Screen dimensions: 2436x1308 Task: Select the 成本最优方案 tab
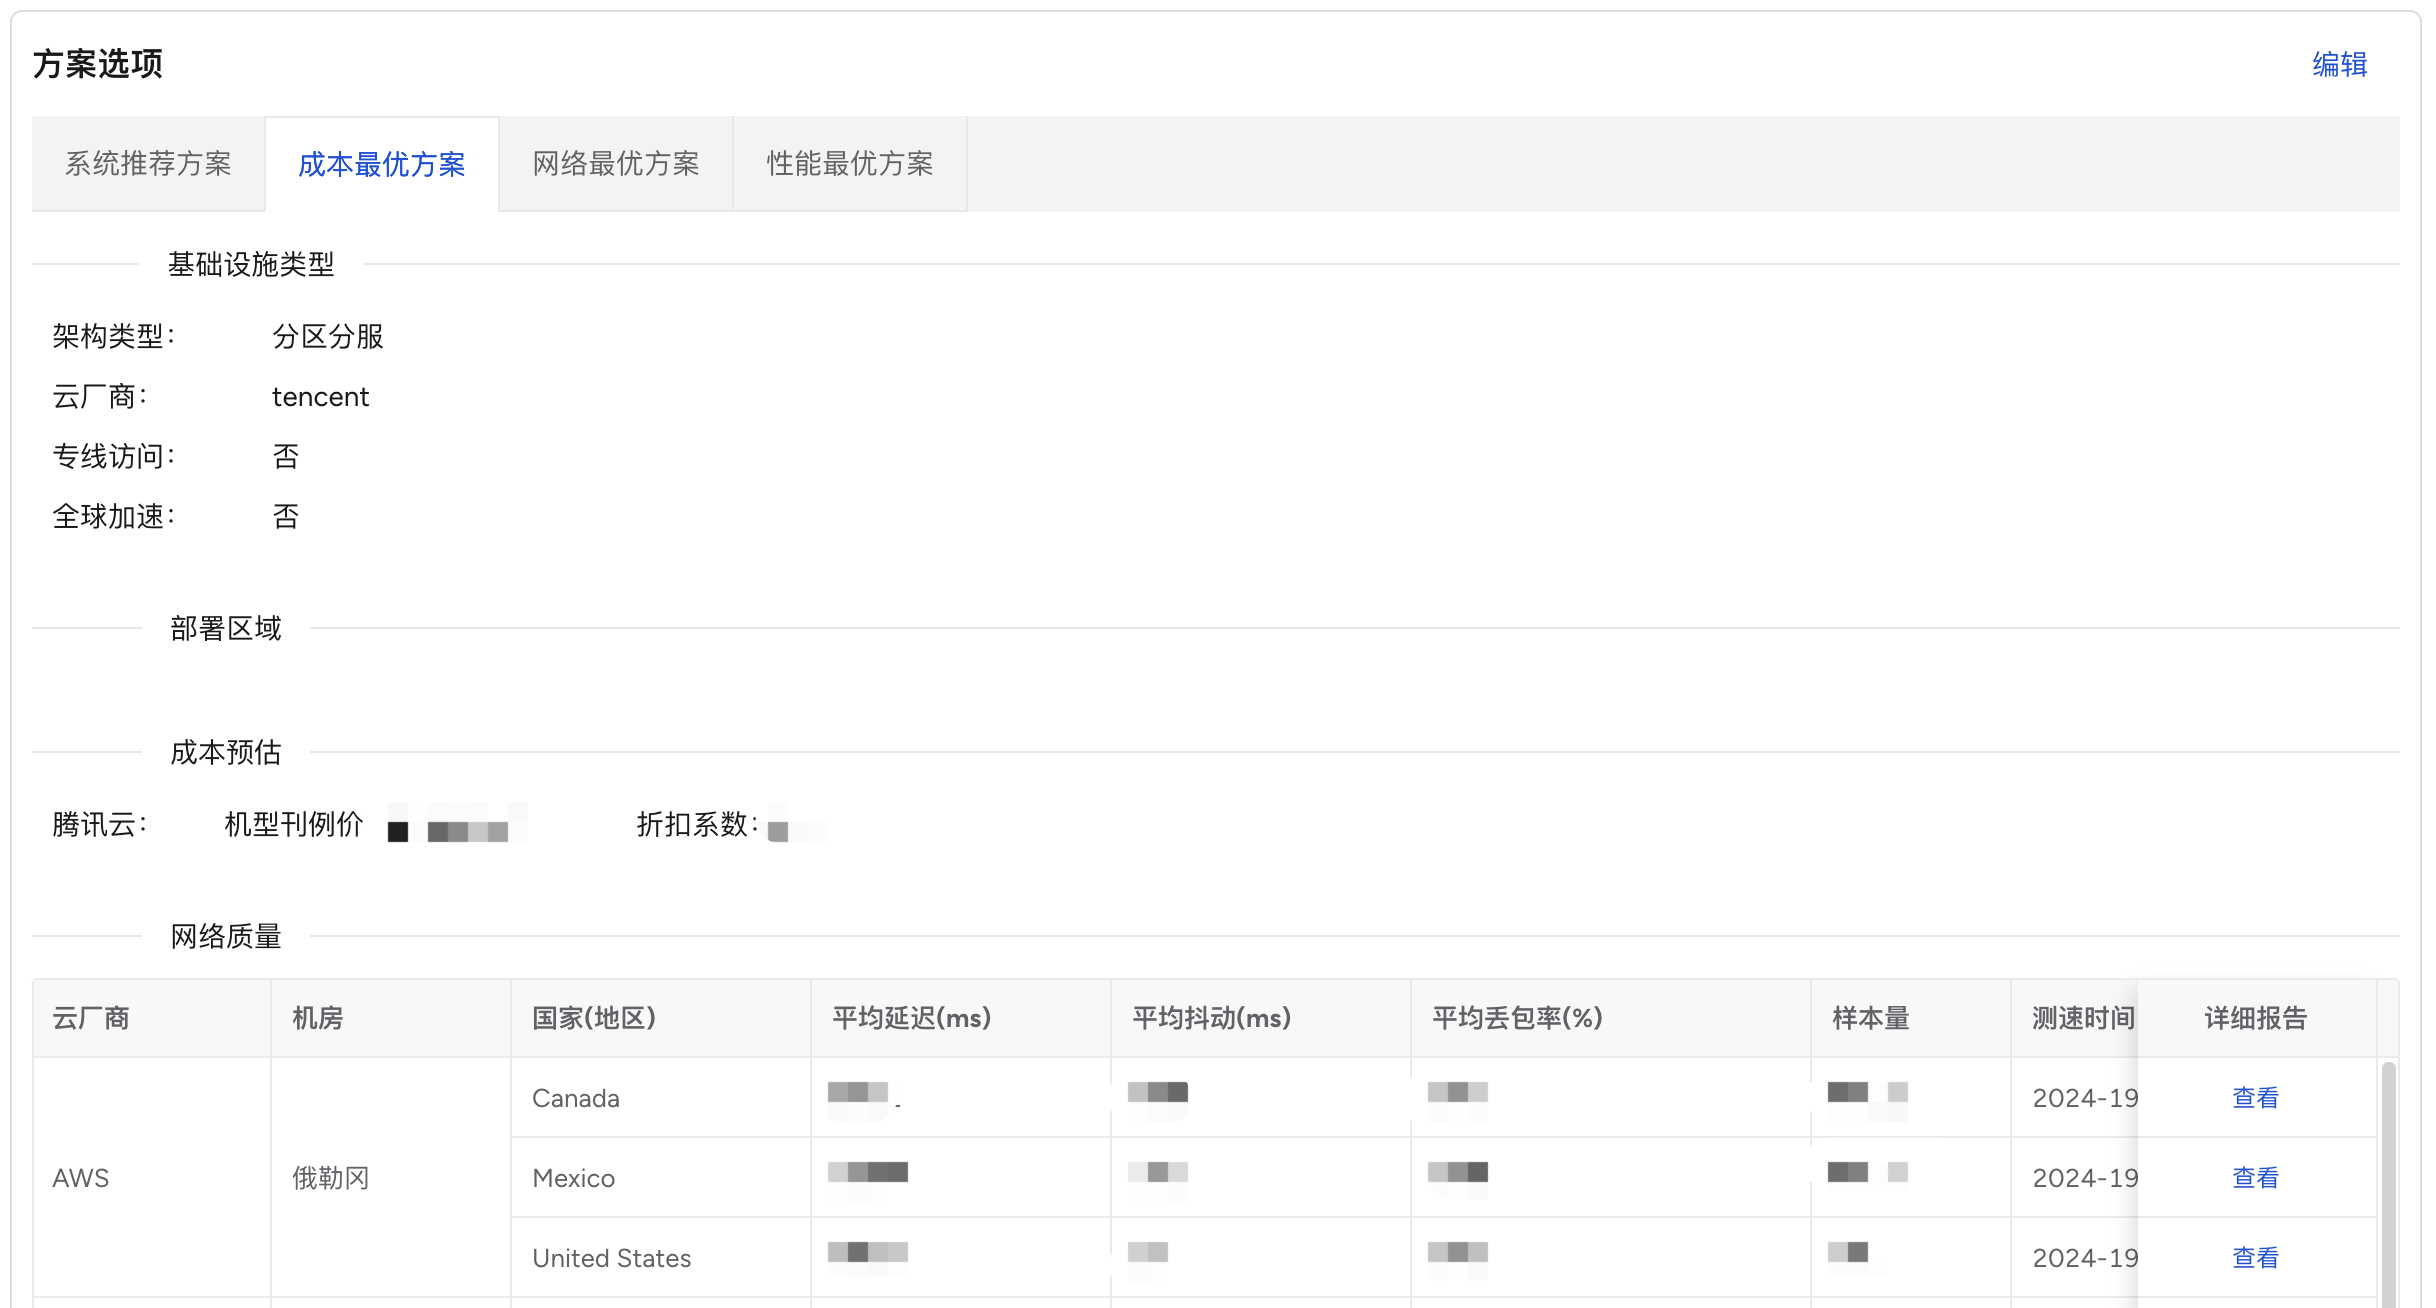(382, 164)
